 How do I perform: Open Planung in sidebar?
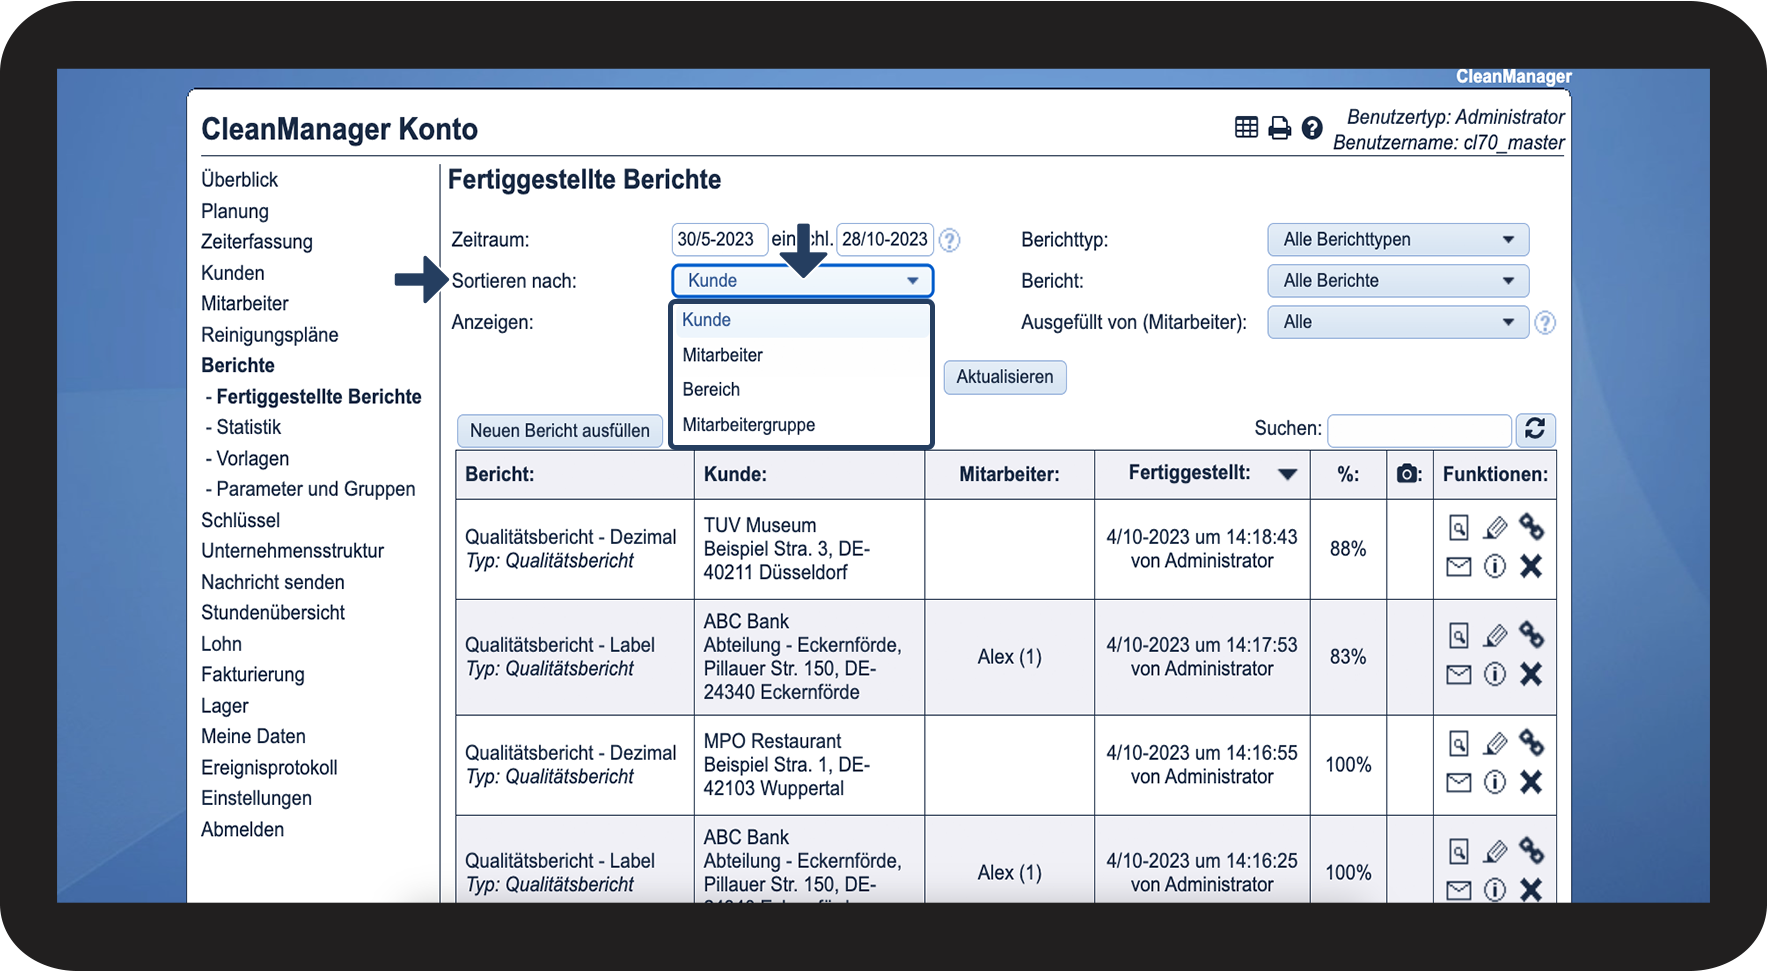point(235,212)
